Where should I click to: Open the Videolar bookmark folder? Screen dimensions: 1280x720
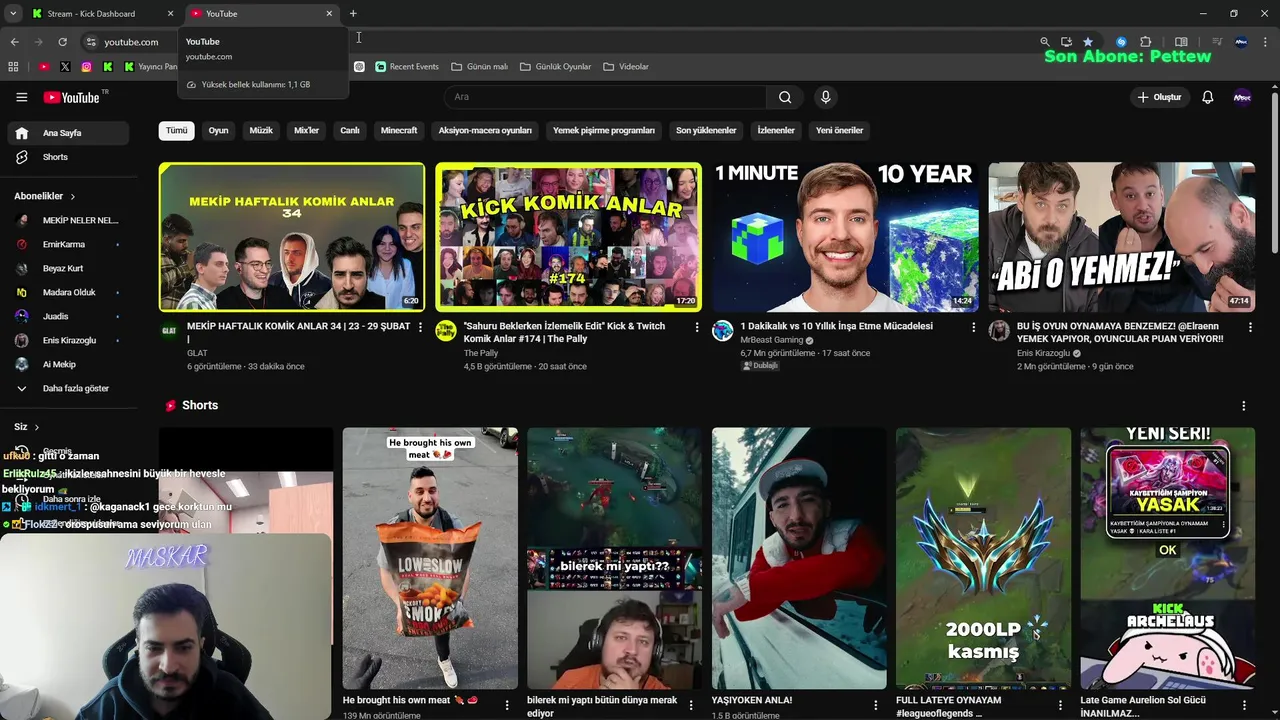pyautogui.click(x=626, y=67)
